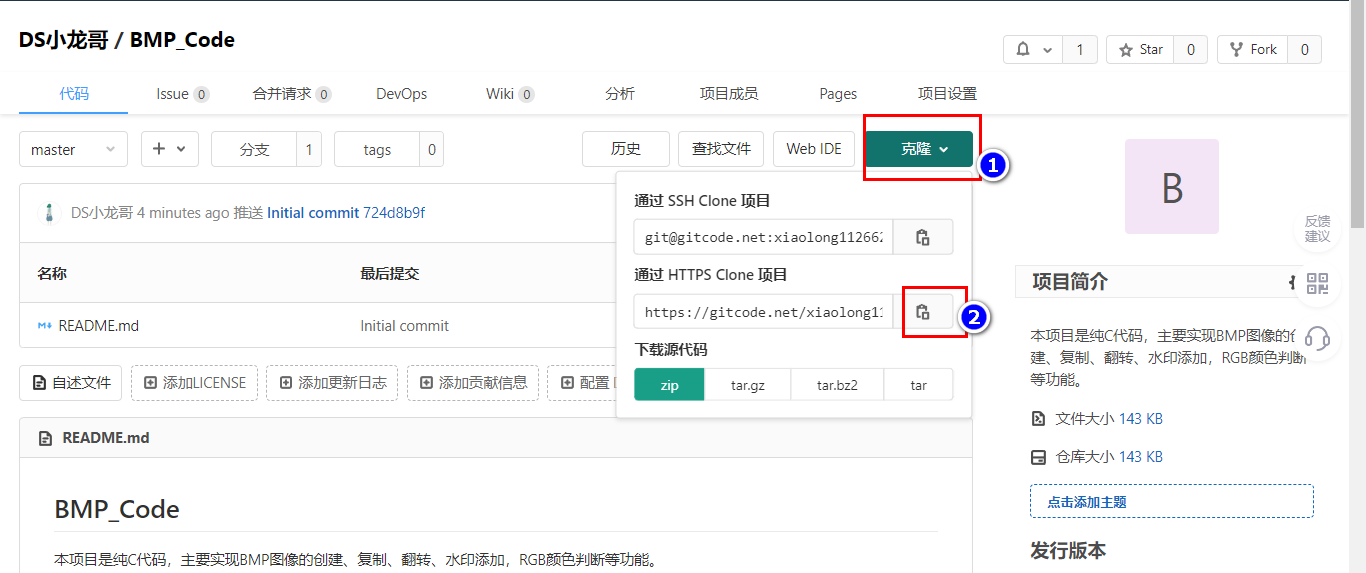
Task: Copy the HTTPS clone URL
Action: click(x=923, y=311)
